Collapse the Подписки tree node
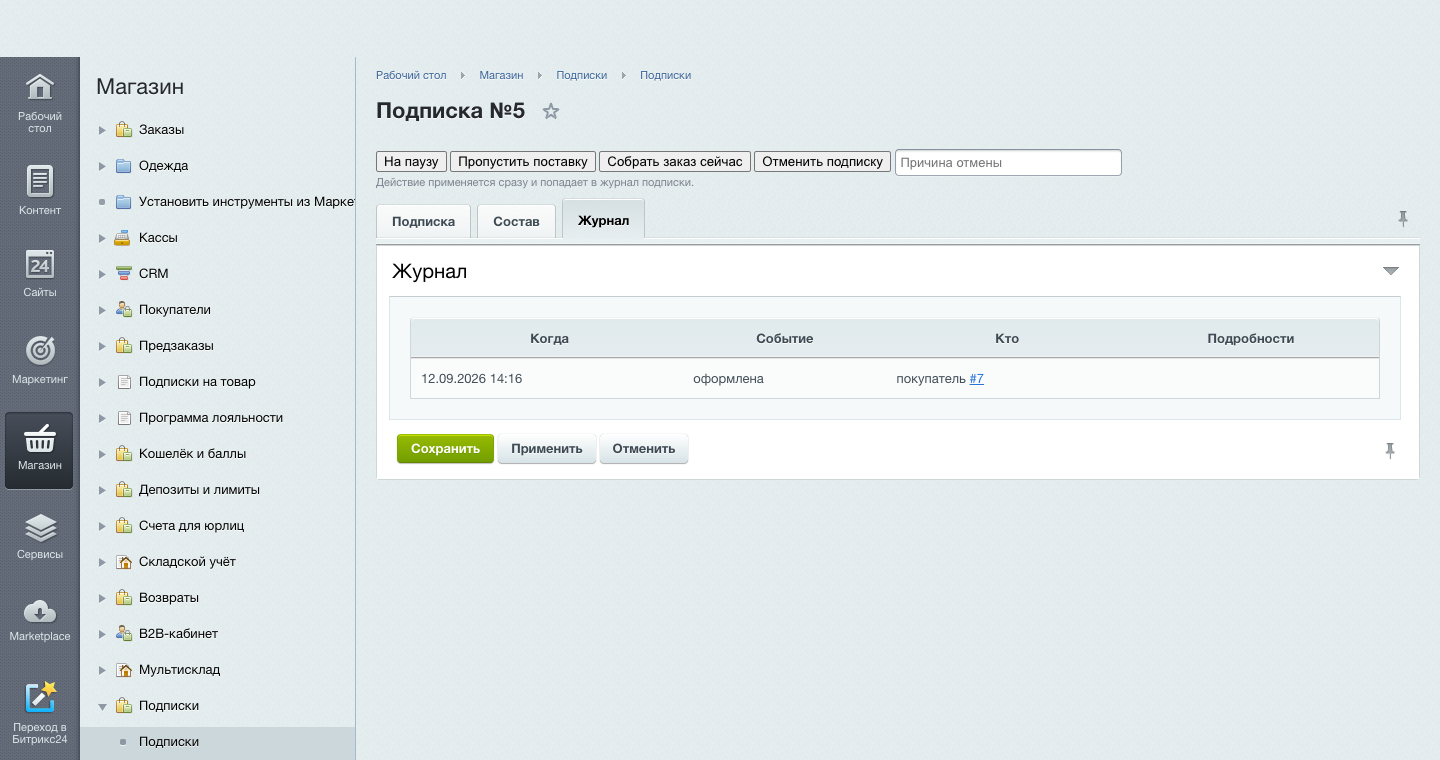 click(102, 706)
